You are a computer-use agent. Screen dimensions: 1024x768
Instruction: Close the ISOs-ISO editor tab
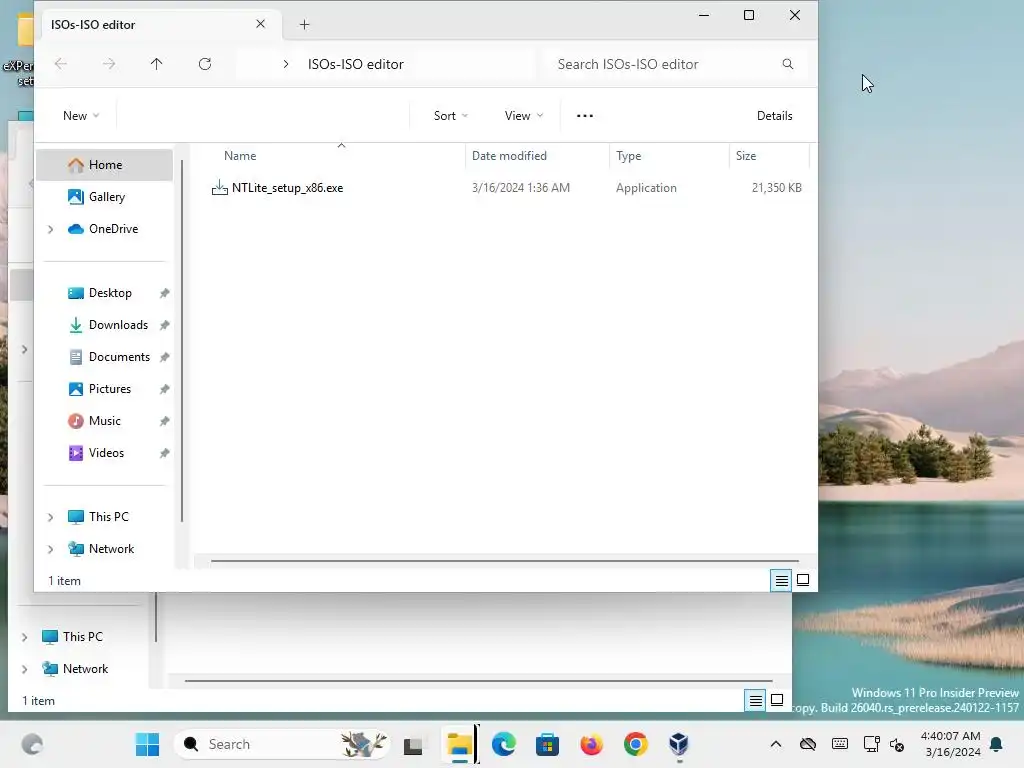261,24
